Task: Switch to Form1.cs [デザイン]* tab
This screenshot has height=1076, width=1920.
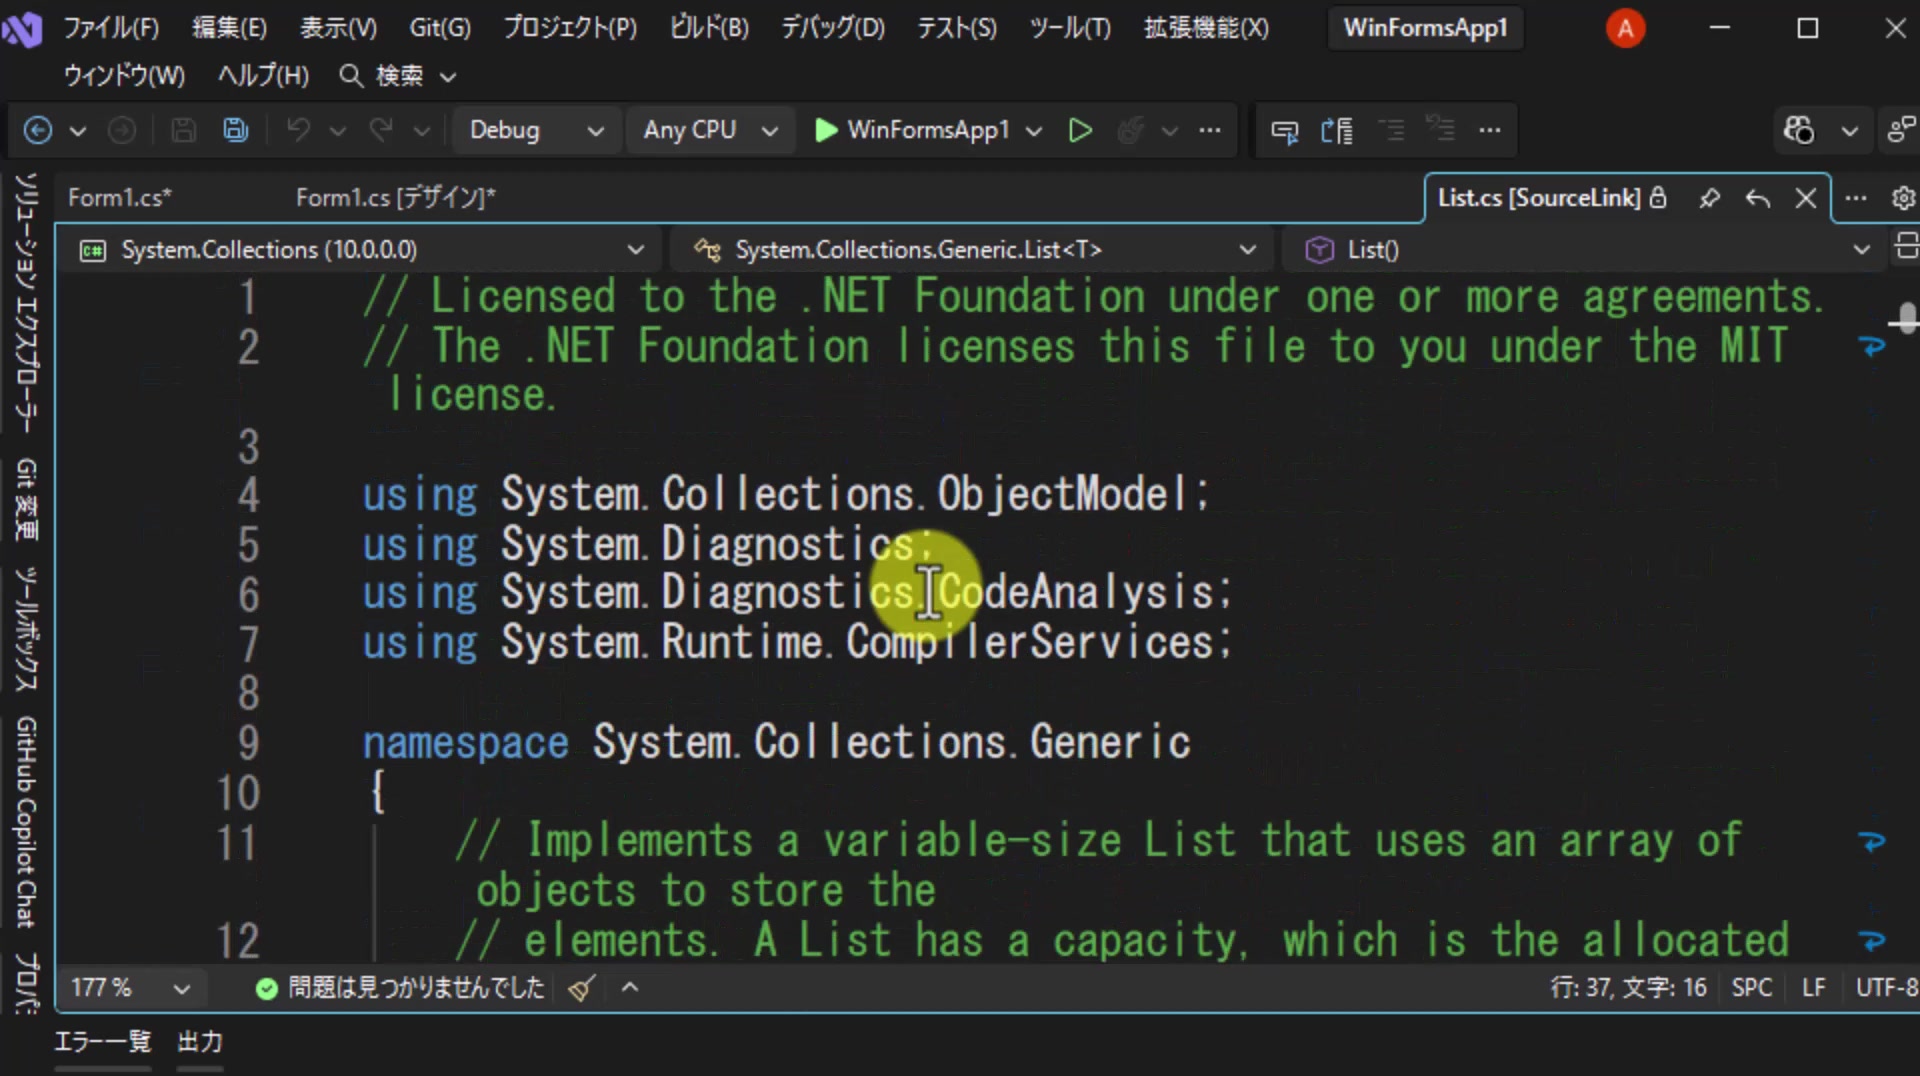Action: [x=396, y=198]
